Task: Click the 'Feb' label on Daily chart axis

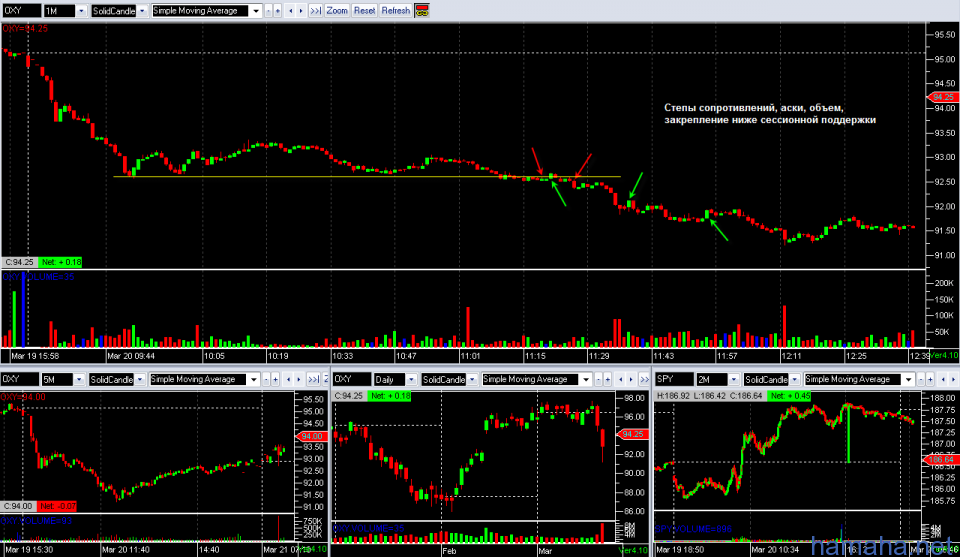Action: pos(449,551)
